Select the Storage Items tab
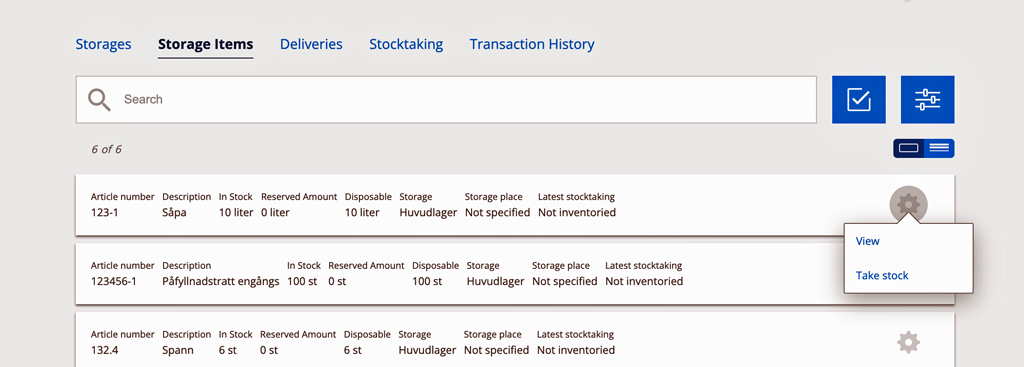 pos(206,44)
